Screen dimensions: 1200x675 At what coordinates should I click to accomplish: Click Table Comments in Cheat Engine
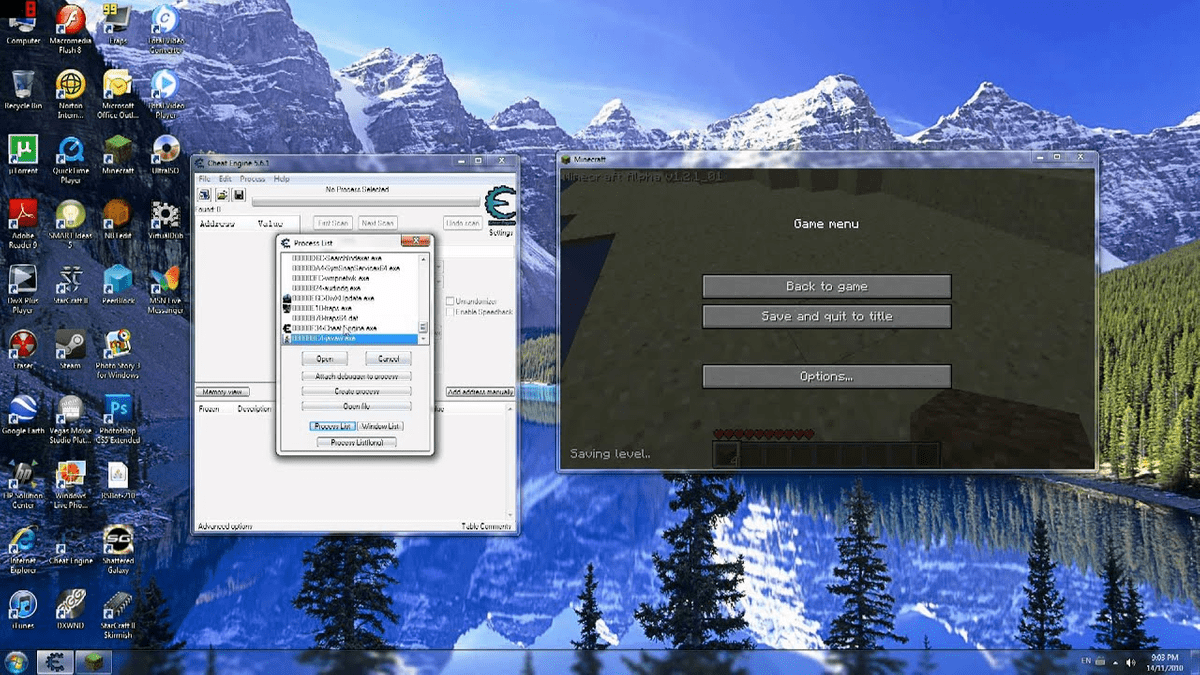[487, 526]
